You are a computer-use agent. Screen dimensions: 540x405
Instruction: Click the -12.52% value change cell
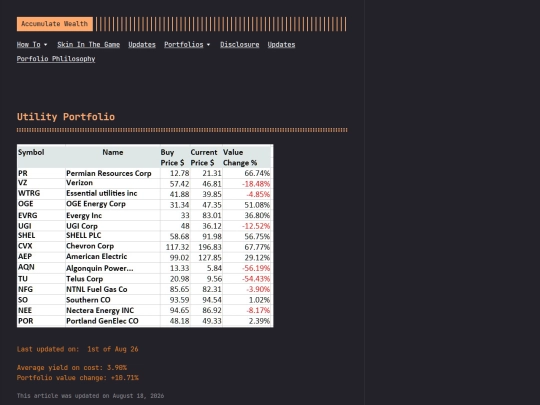coord(256,226)
